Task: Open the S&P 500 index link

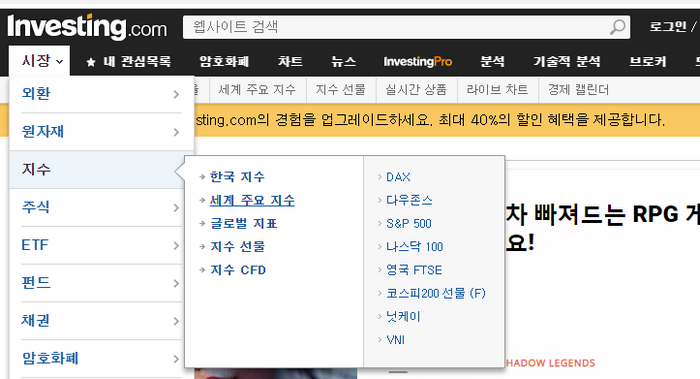Action: click(x=409, y=223)
